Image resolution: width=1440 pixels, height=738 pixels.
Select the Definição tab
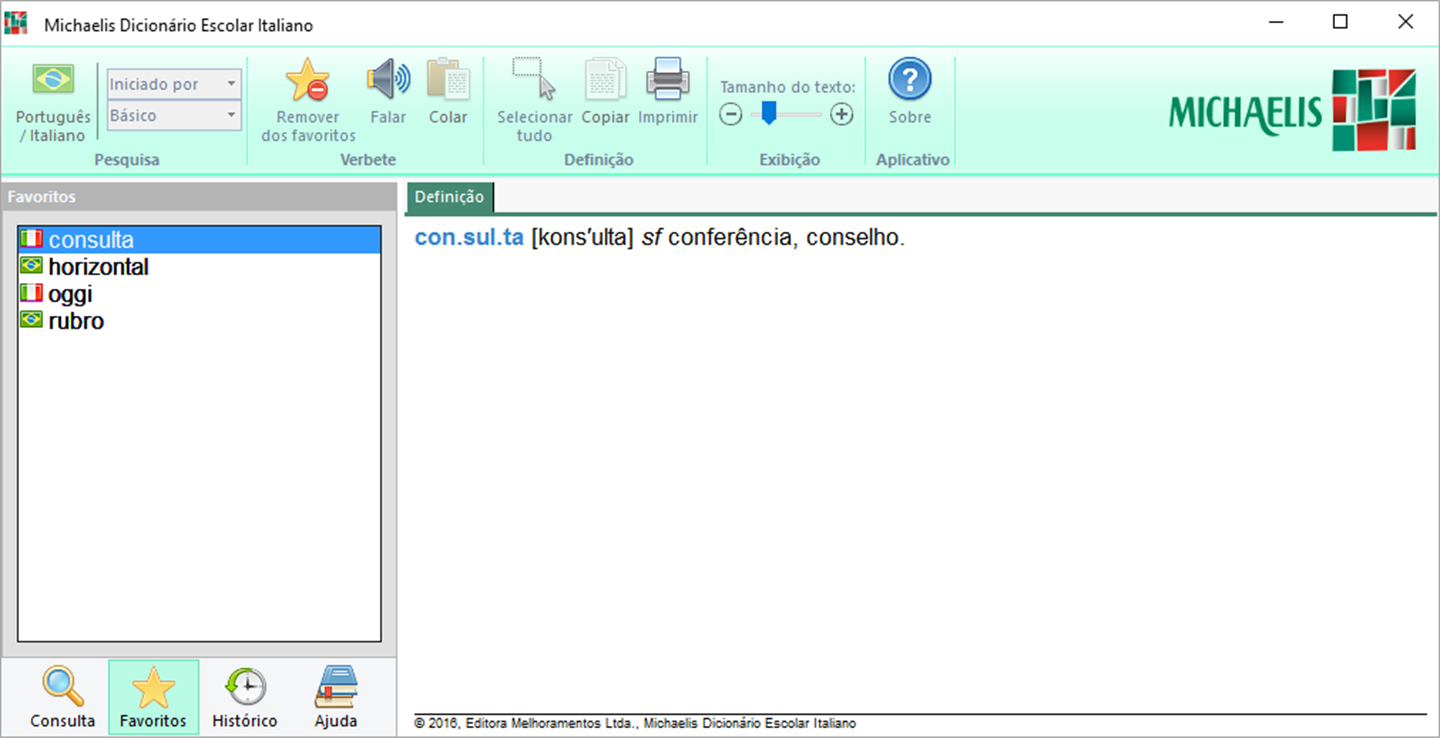[x=449, y=197]
